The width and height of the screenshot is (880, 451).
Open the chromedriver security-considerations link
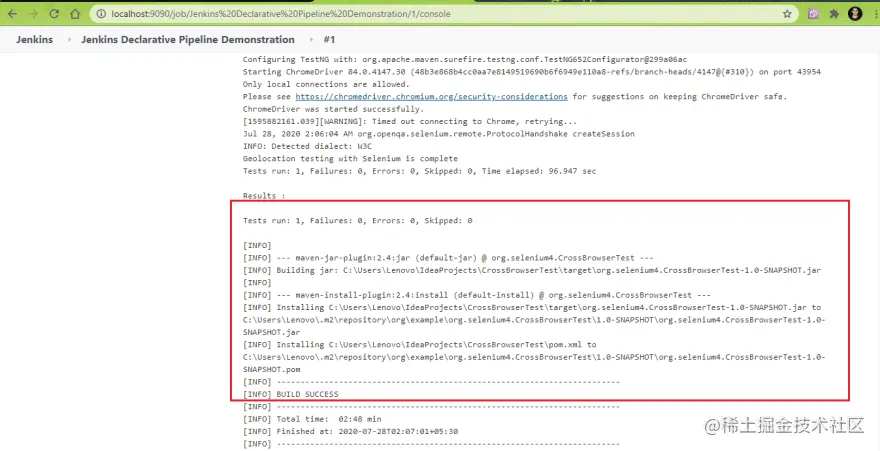431,96
